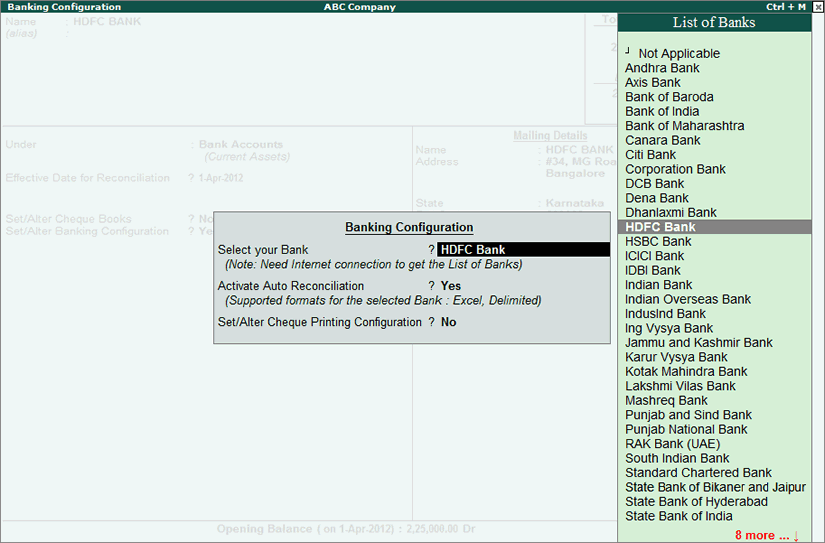Click the ledger Name field HDFC BANK

tap(107, 22)
